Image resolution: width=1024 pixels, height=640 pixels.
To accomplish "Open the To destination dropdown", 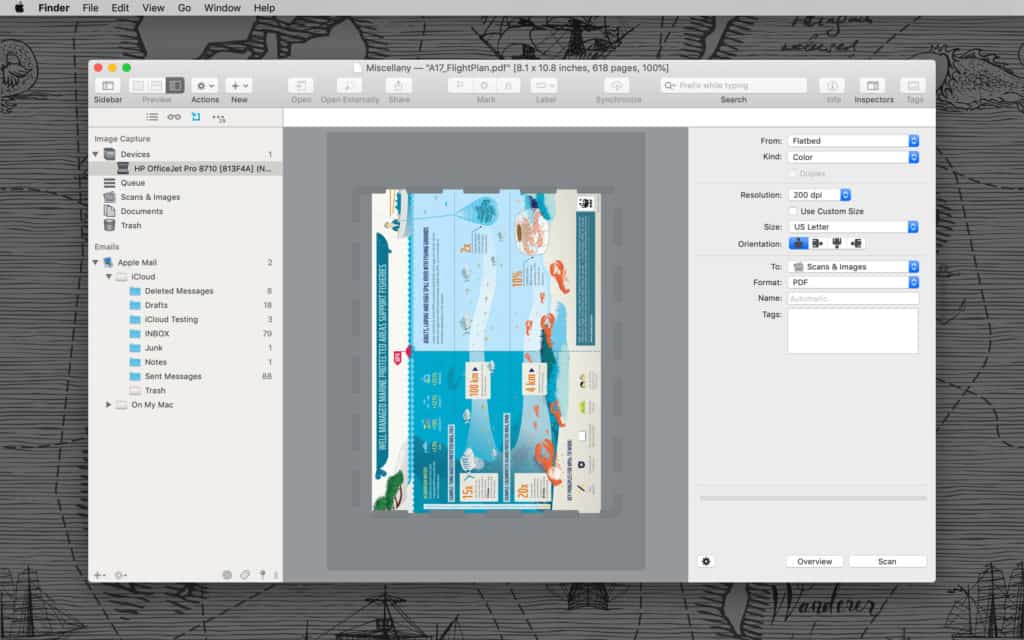I will click(854, 267).
